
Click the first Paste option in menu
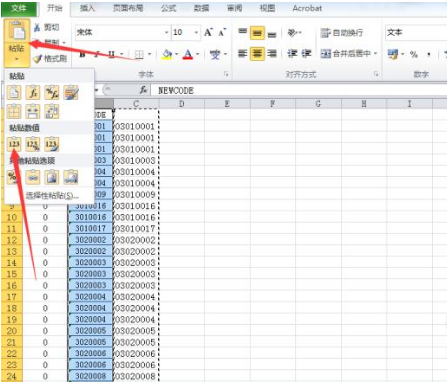[14, 93]
